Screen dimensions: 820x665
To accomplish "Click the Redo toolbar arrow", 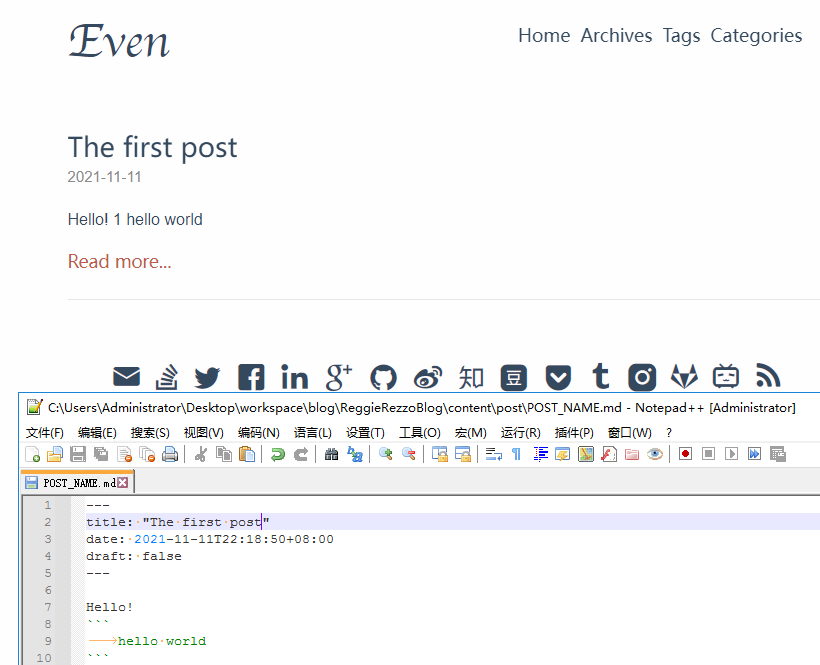I will coord(301,454).
